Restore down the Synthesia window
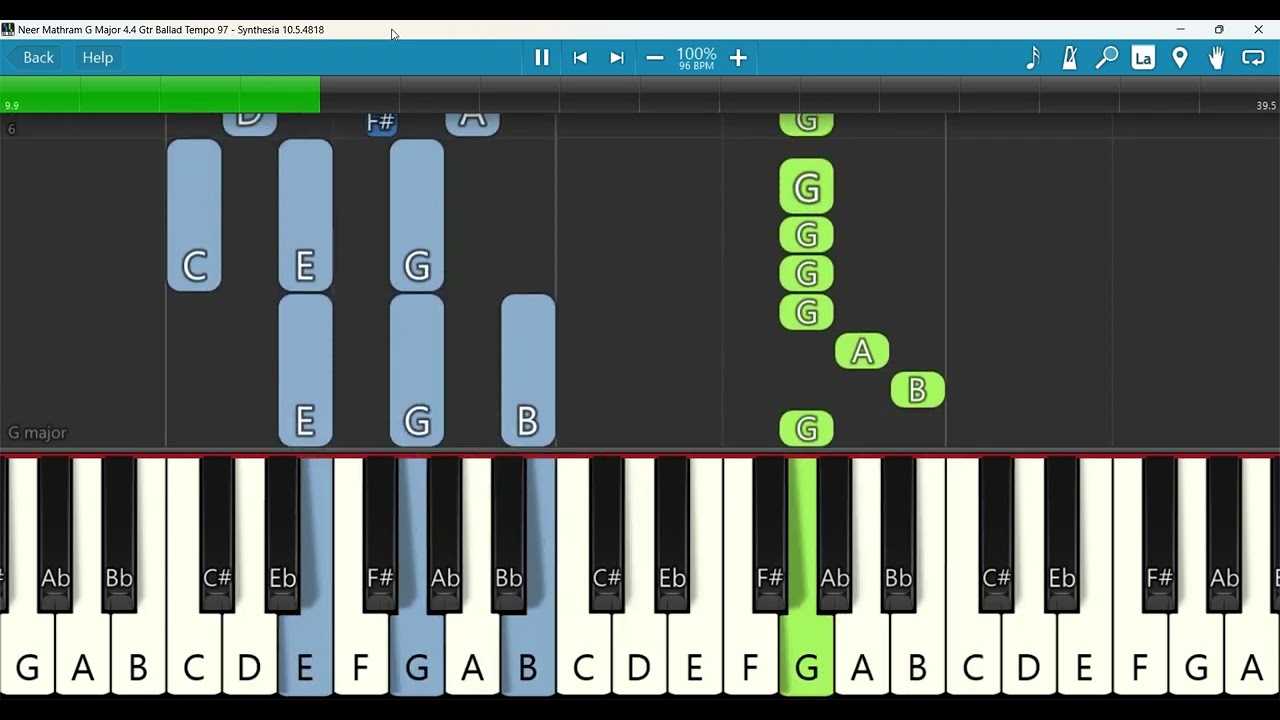The height and width of the screenshot is (720, 1280). coord(1219,29)
